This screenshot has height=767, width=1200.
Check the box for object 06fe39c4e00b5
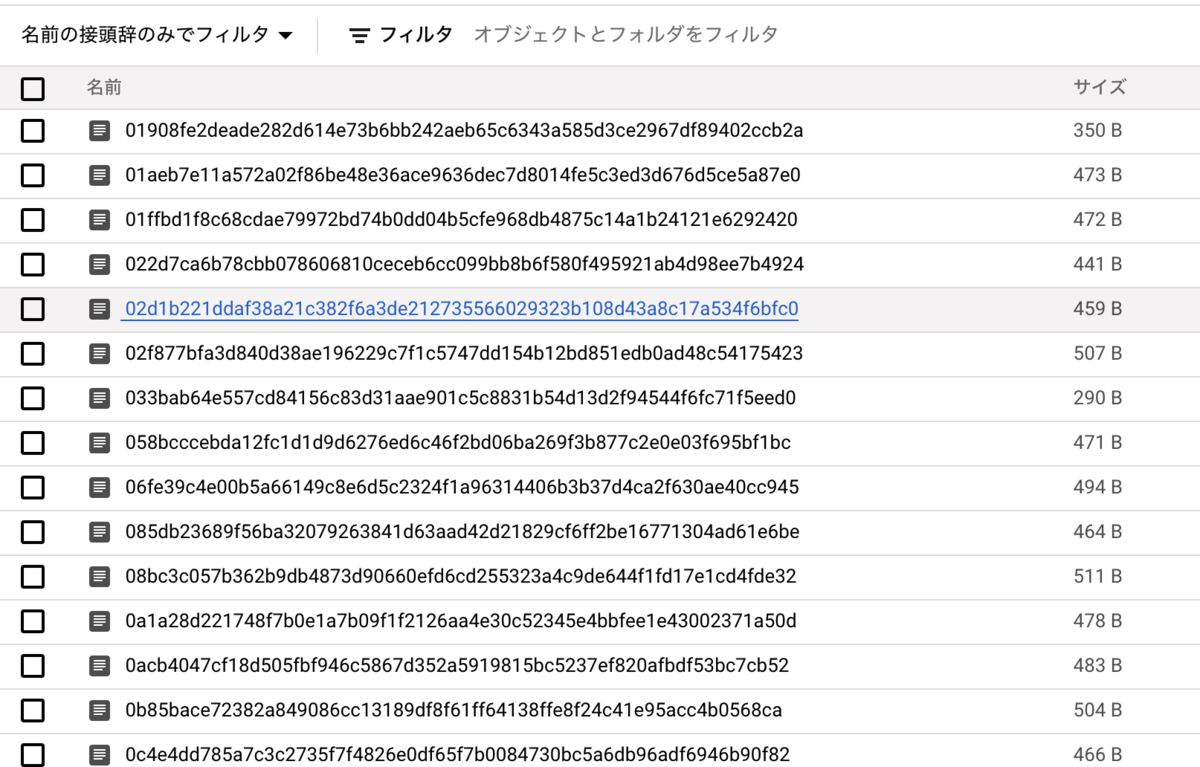tap(33, 487)
